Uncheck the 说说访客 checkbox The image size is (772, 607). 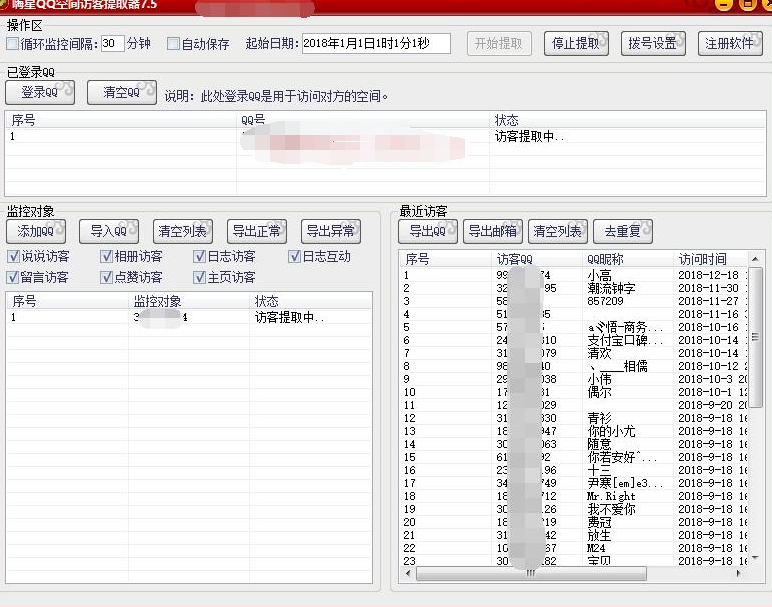[x=13, y=256]
